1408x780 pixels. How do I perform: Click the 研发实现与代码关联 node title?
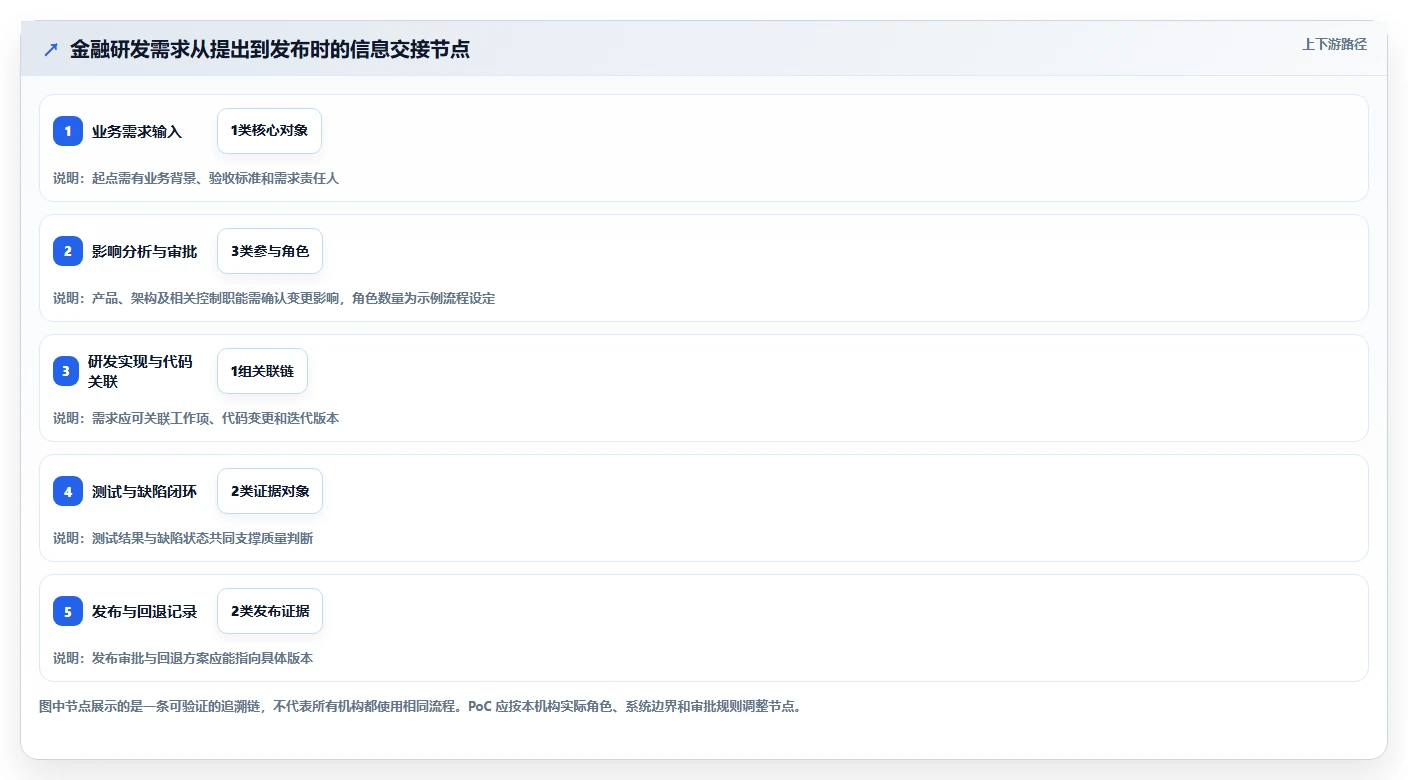click(x=140, y=371)
